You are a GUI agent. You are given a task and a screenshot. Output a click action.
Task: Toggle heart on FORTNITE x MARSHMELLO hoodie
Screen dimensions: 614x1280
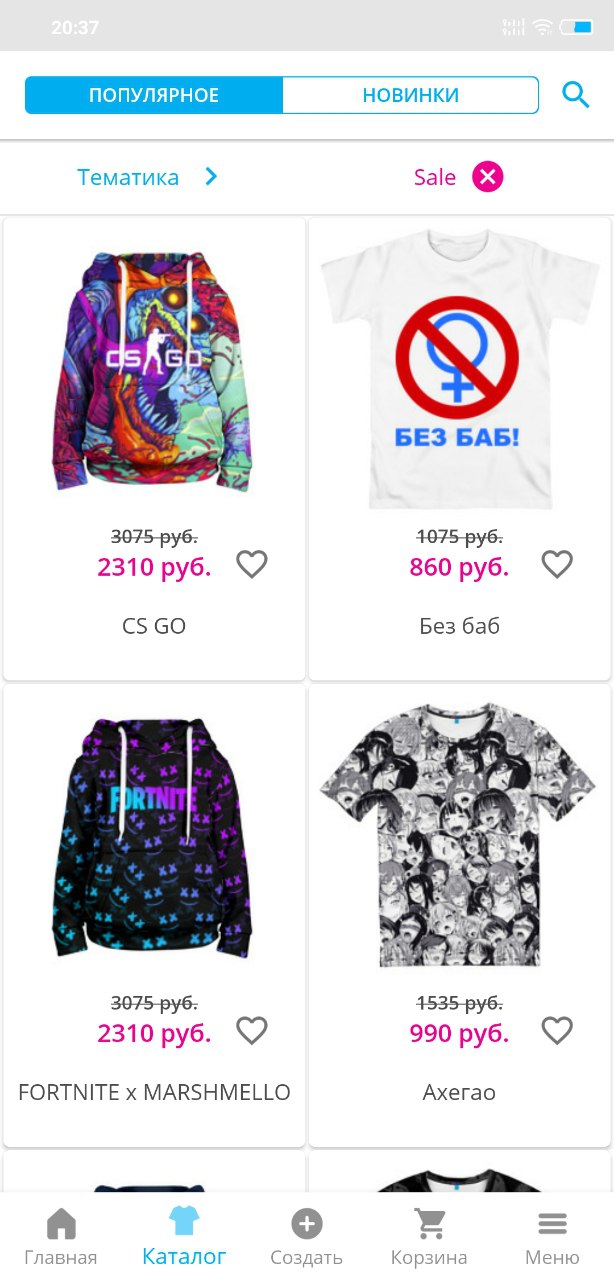point(252,1030)
